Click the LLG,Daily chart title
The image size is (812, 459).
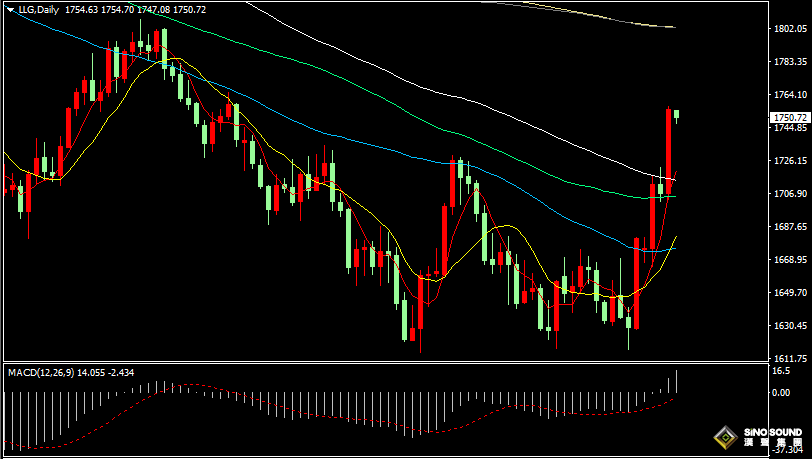[x=38, y=9]
